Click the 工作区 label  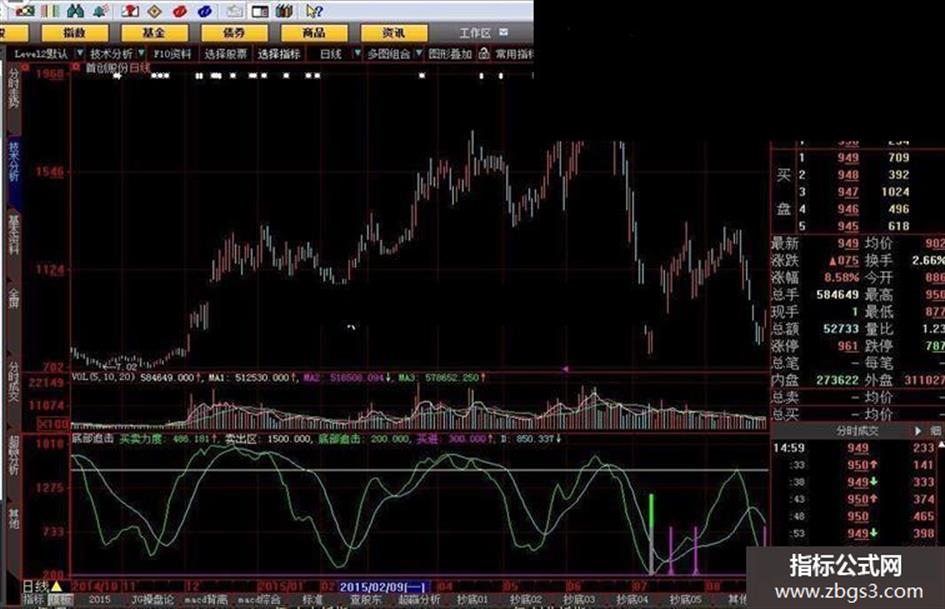coord(475,33)
